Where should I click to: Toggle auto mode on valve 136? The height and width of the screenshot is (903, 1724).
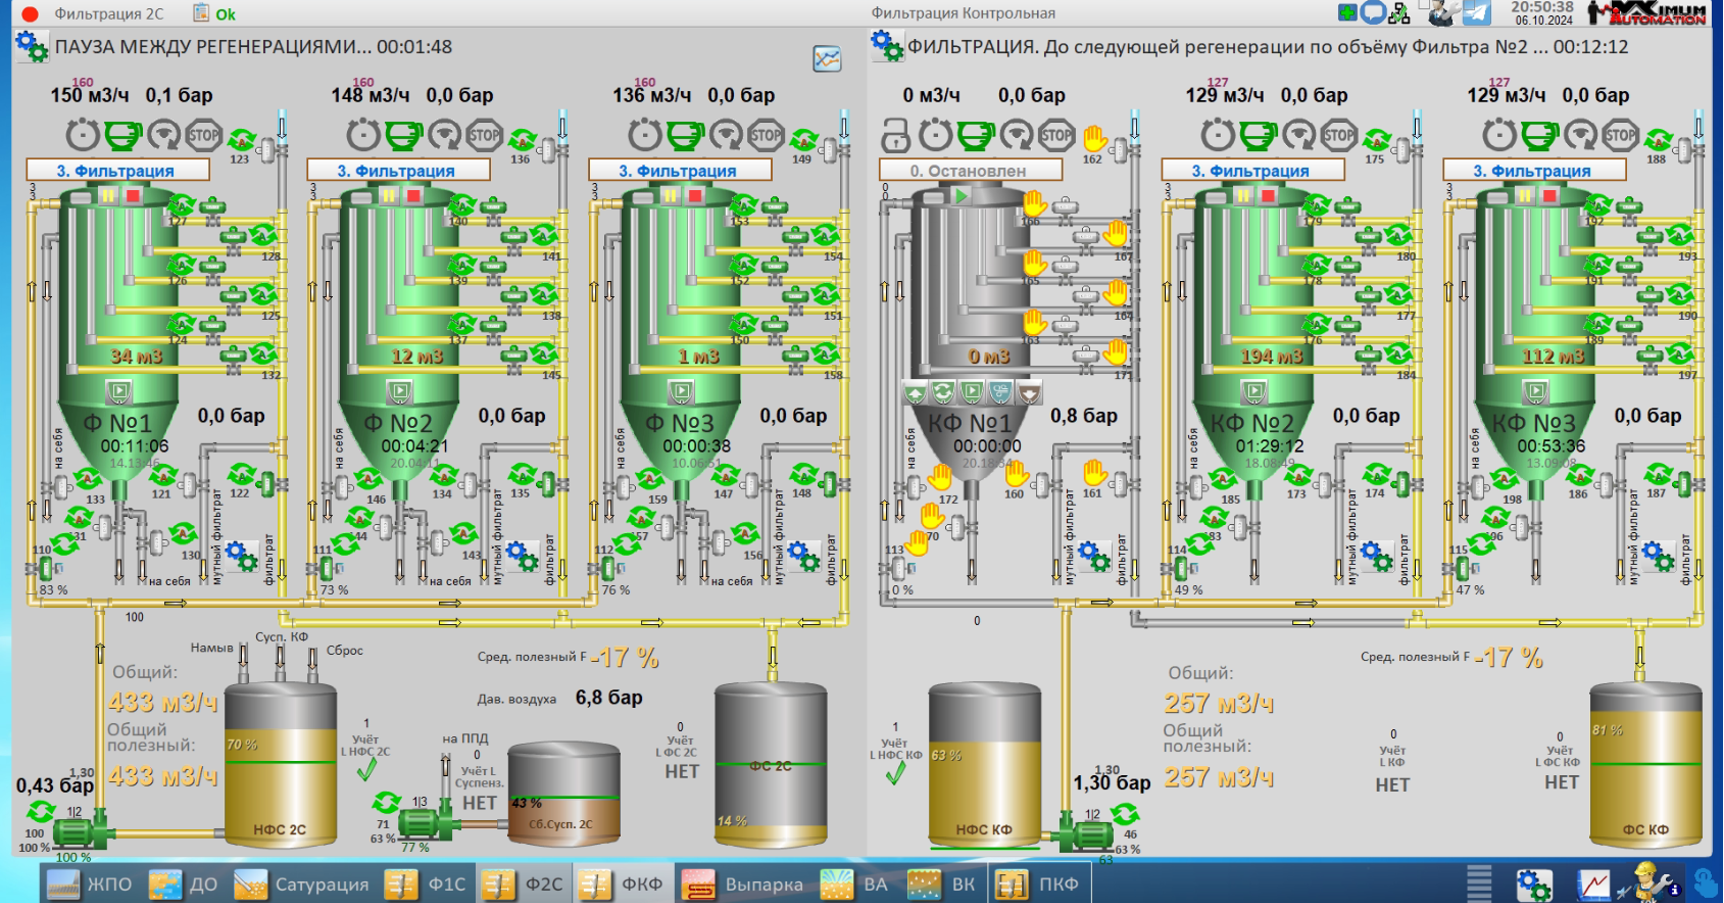522,140
